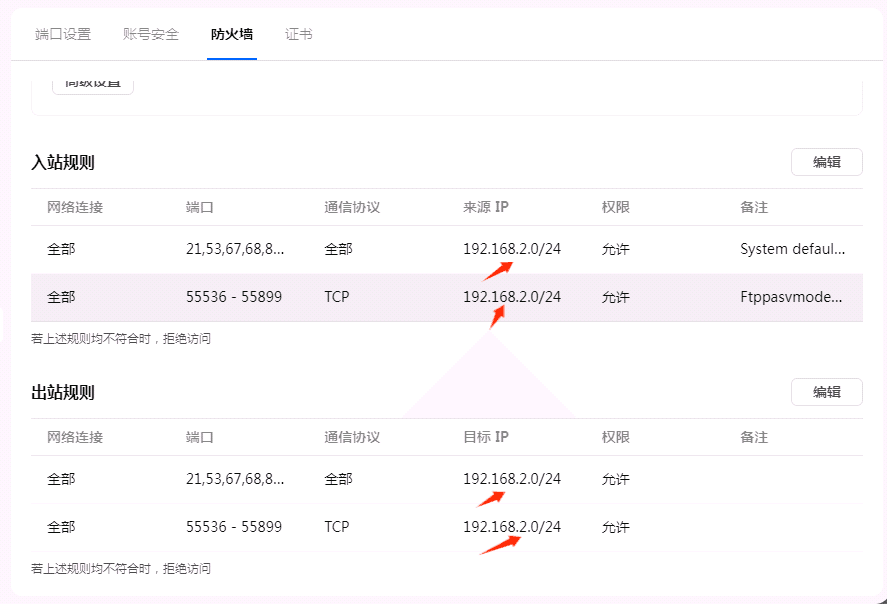
Task: Click the partially visible 高级设置 button
Action: tap(93, 84)
